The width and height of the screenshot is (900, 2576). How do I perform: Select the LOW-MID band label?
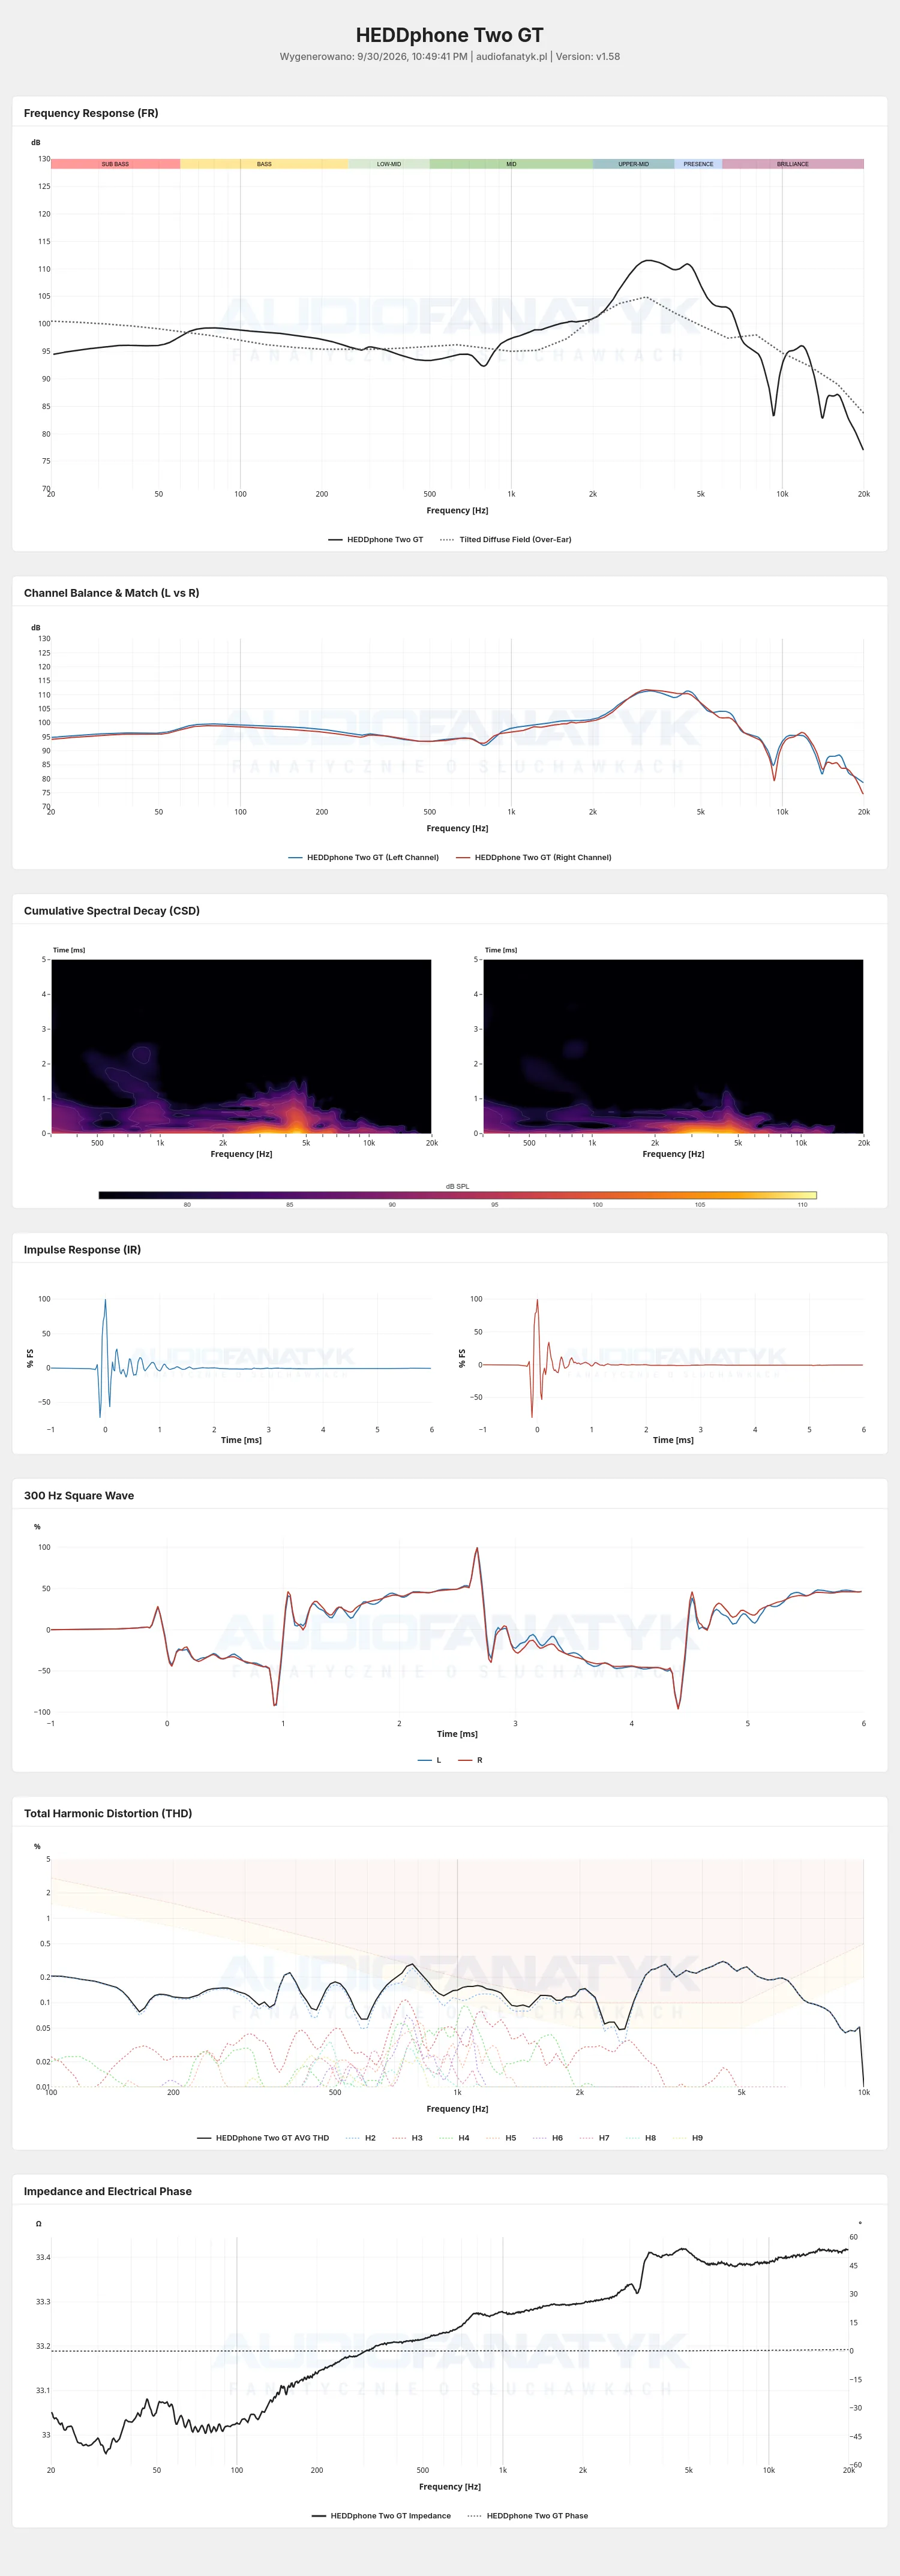click(x=389, y=164)
